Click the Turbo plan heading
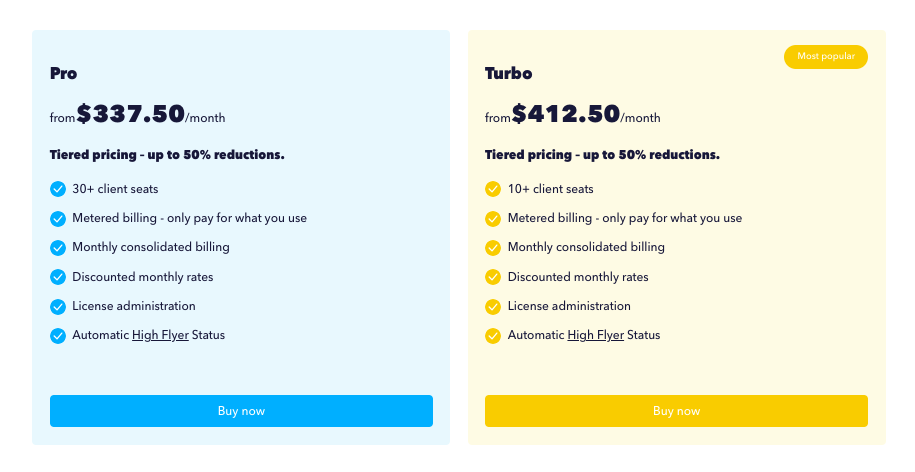Image resolution: width=915 pixels, height=472 pixels. (x=509, y=73)
